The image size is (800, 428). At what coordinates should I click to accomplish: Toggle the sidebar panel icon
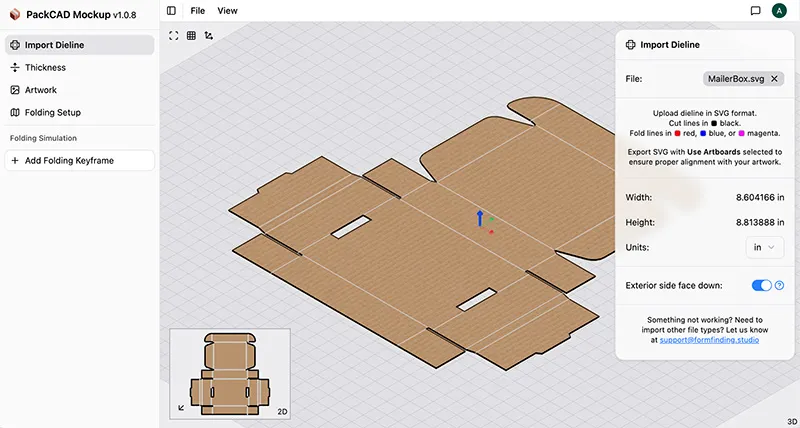tap(172, 11)
